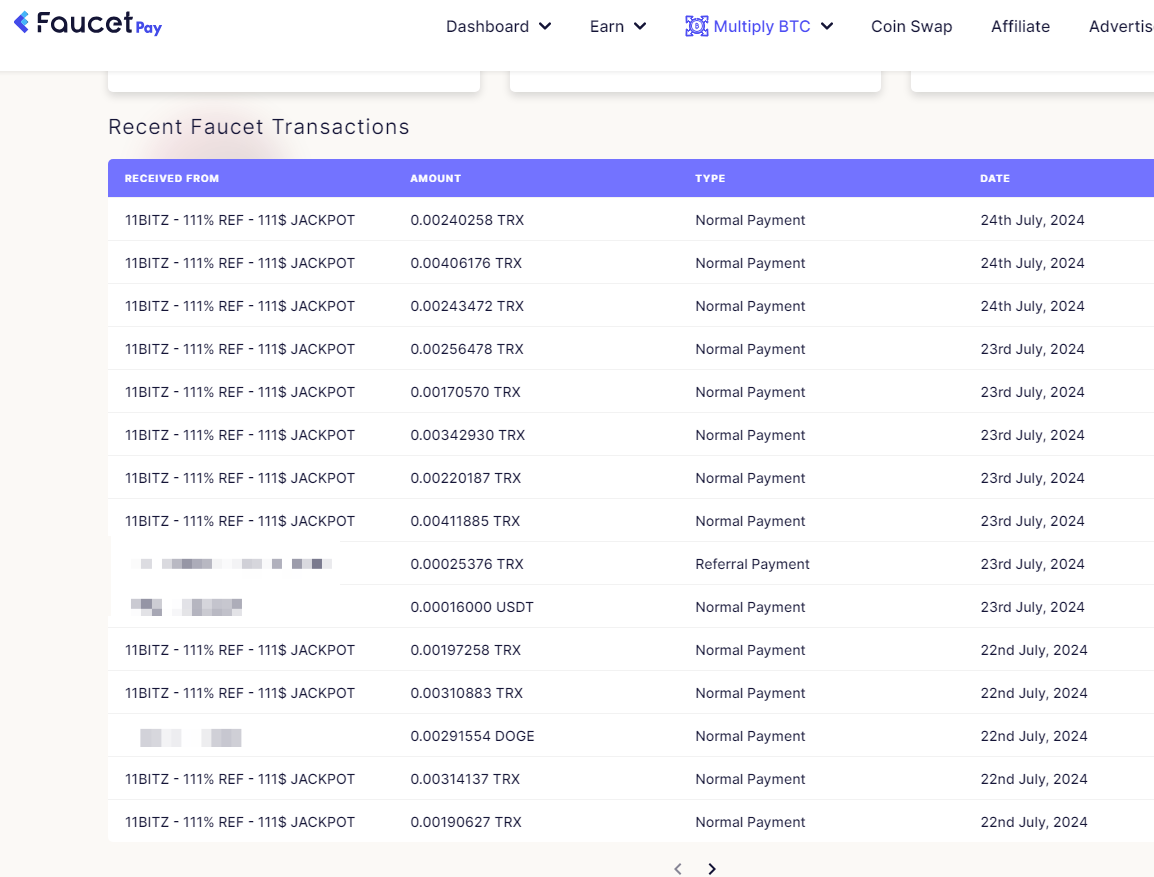Open the Multiply BTC menu
Image resolution: width=1154 pixels, height=877 pixels.
(x=762, y=26)
